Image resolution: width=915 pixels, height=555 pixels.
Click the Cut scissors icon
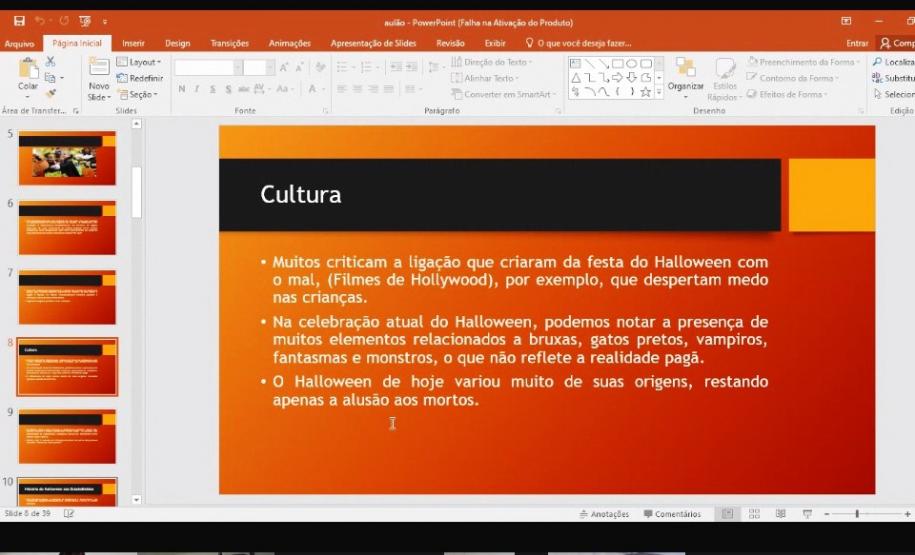tap(51, 62)
